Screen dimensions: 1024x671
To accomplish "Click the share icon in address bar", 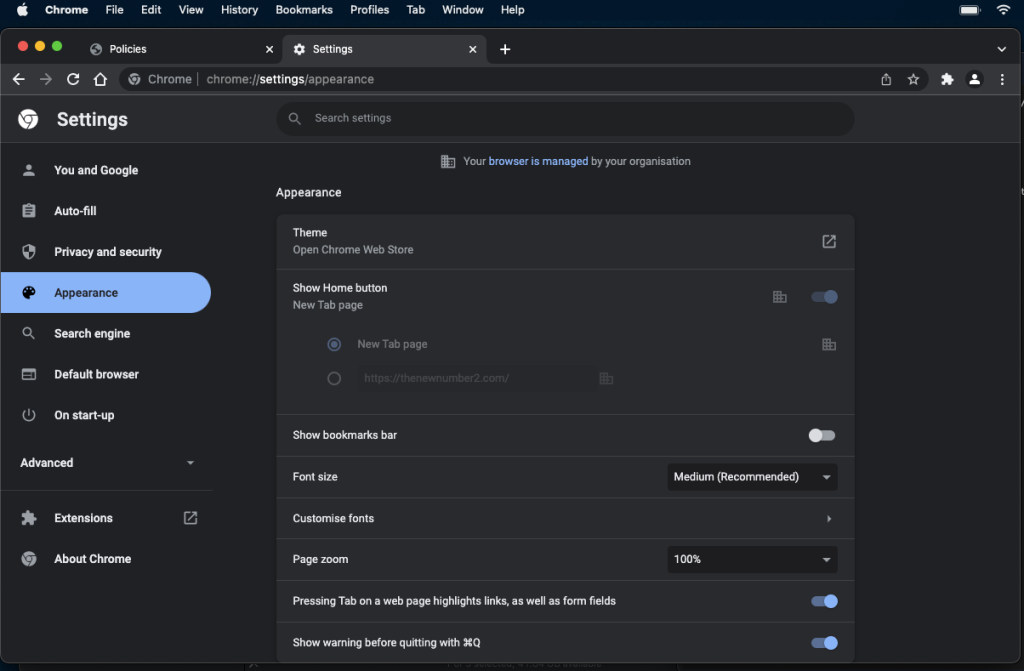I will coord(886,79).
